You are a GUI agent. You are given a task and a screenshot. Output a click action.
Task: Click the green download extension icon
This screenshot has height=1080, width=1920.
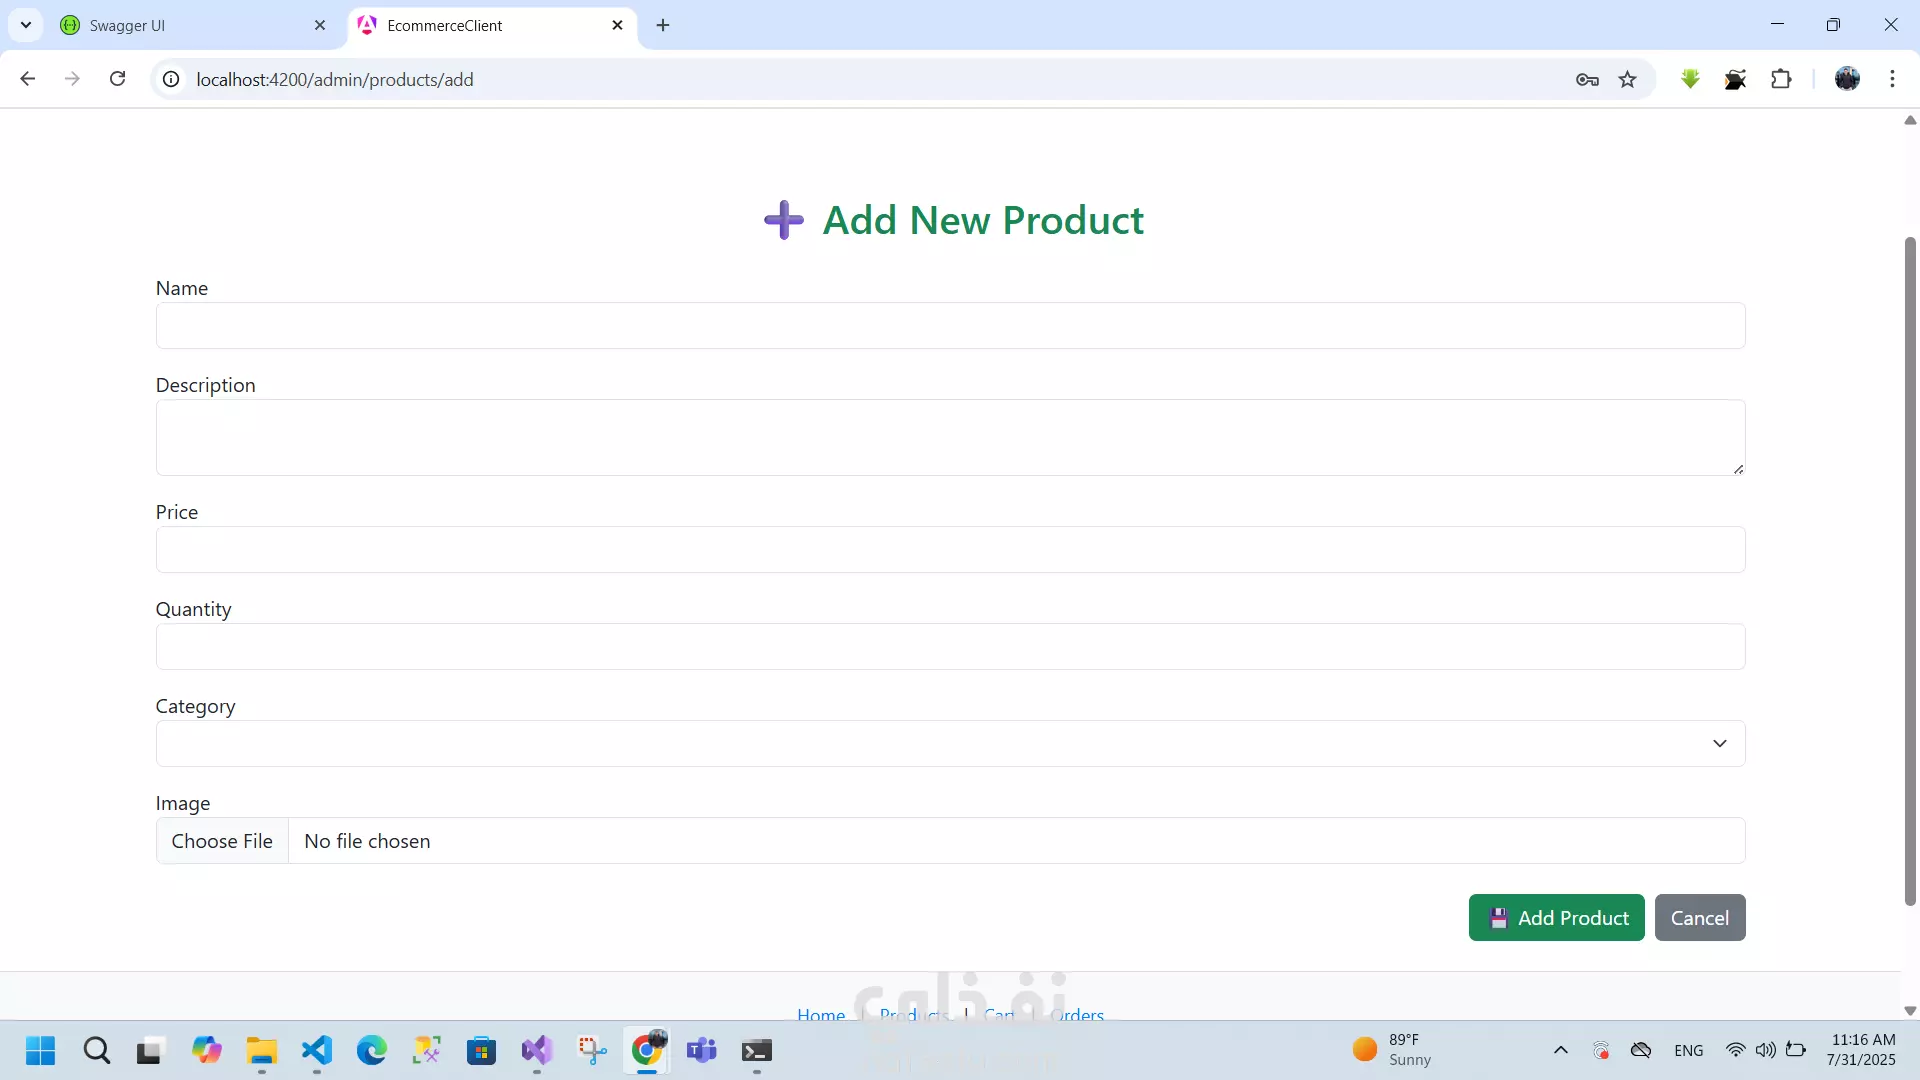1690,79
